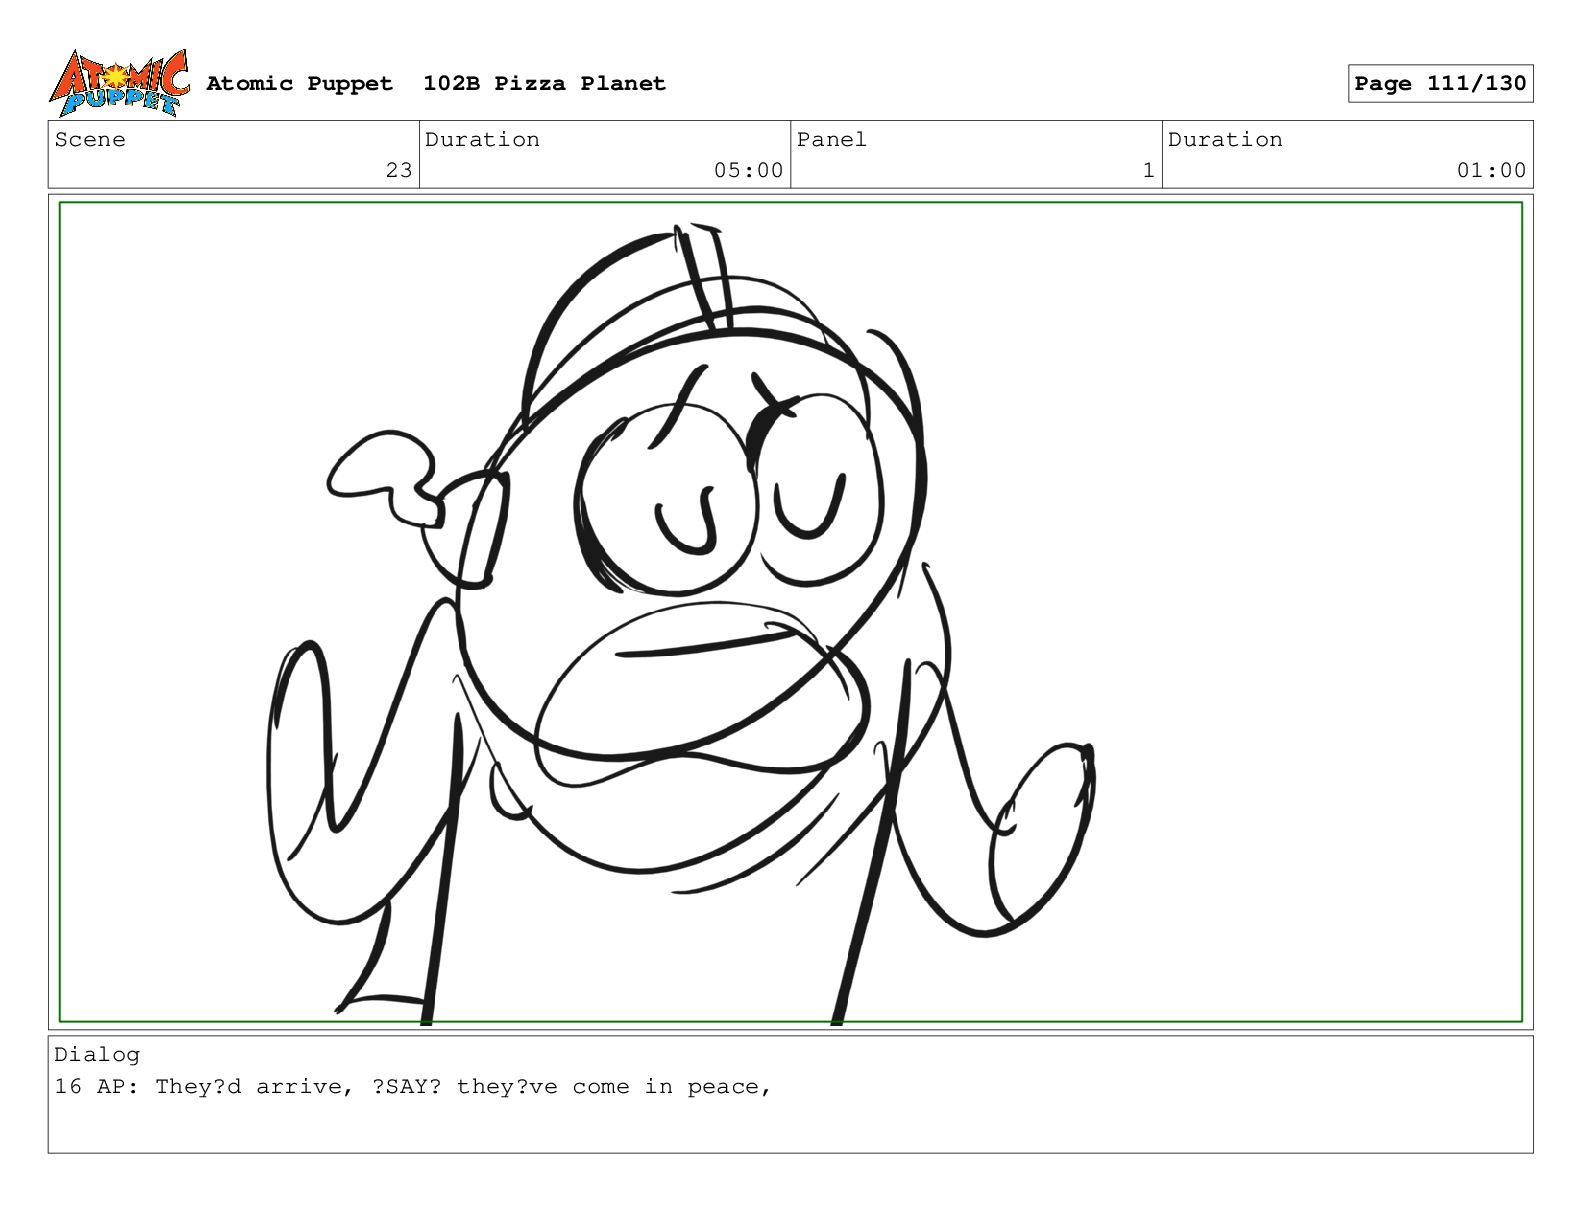Screen dimensions: 1582x1225
Task: Click the 'Scene' header label
Action: [90, 139]
